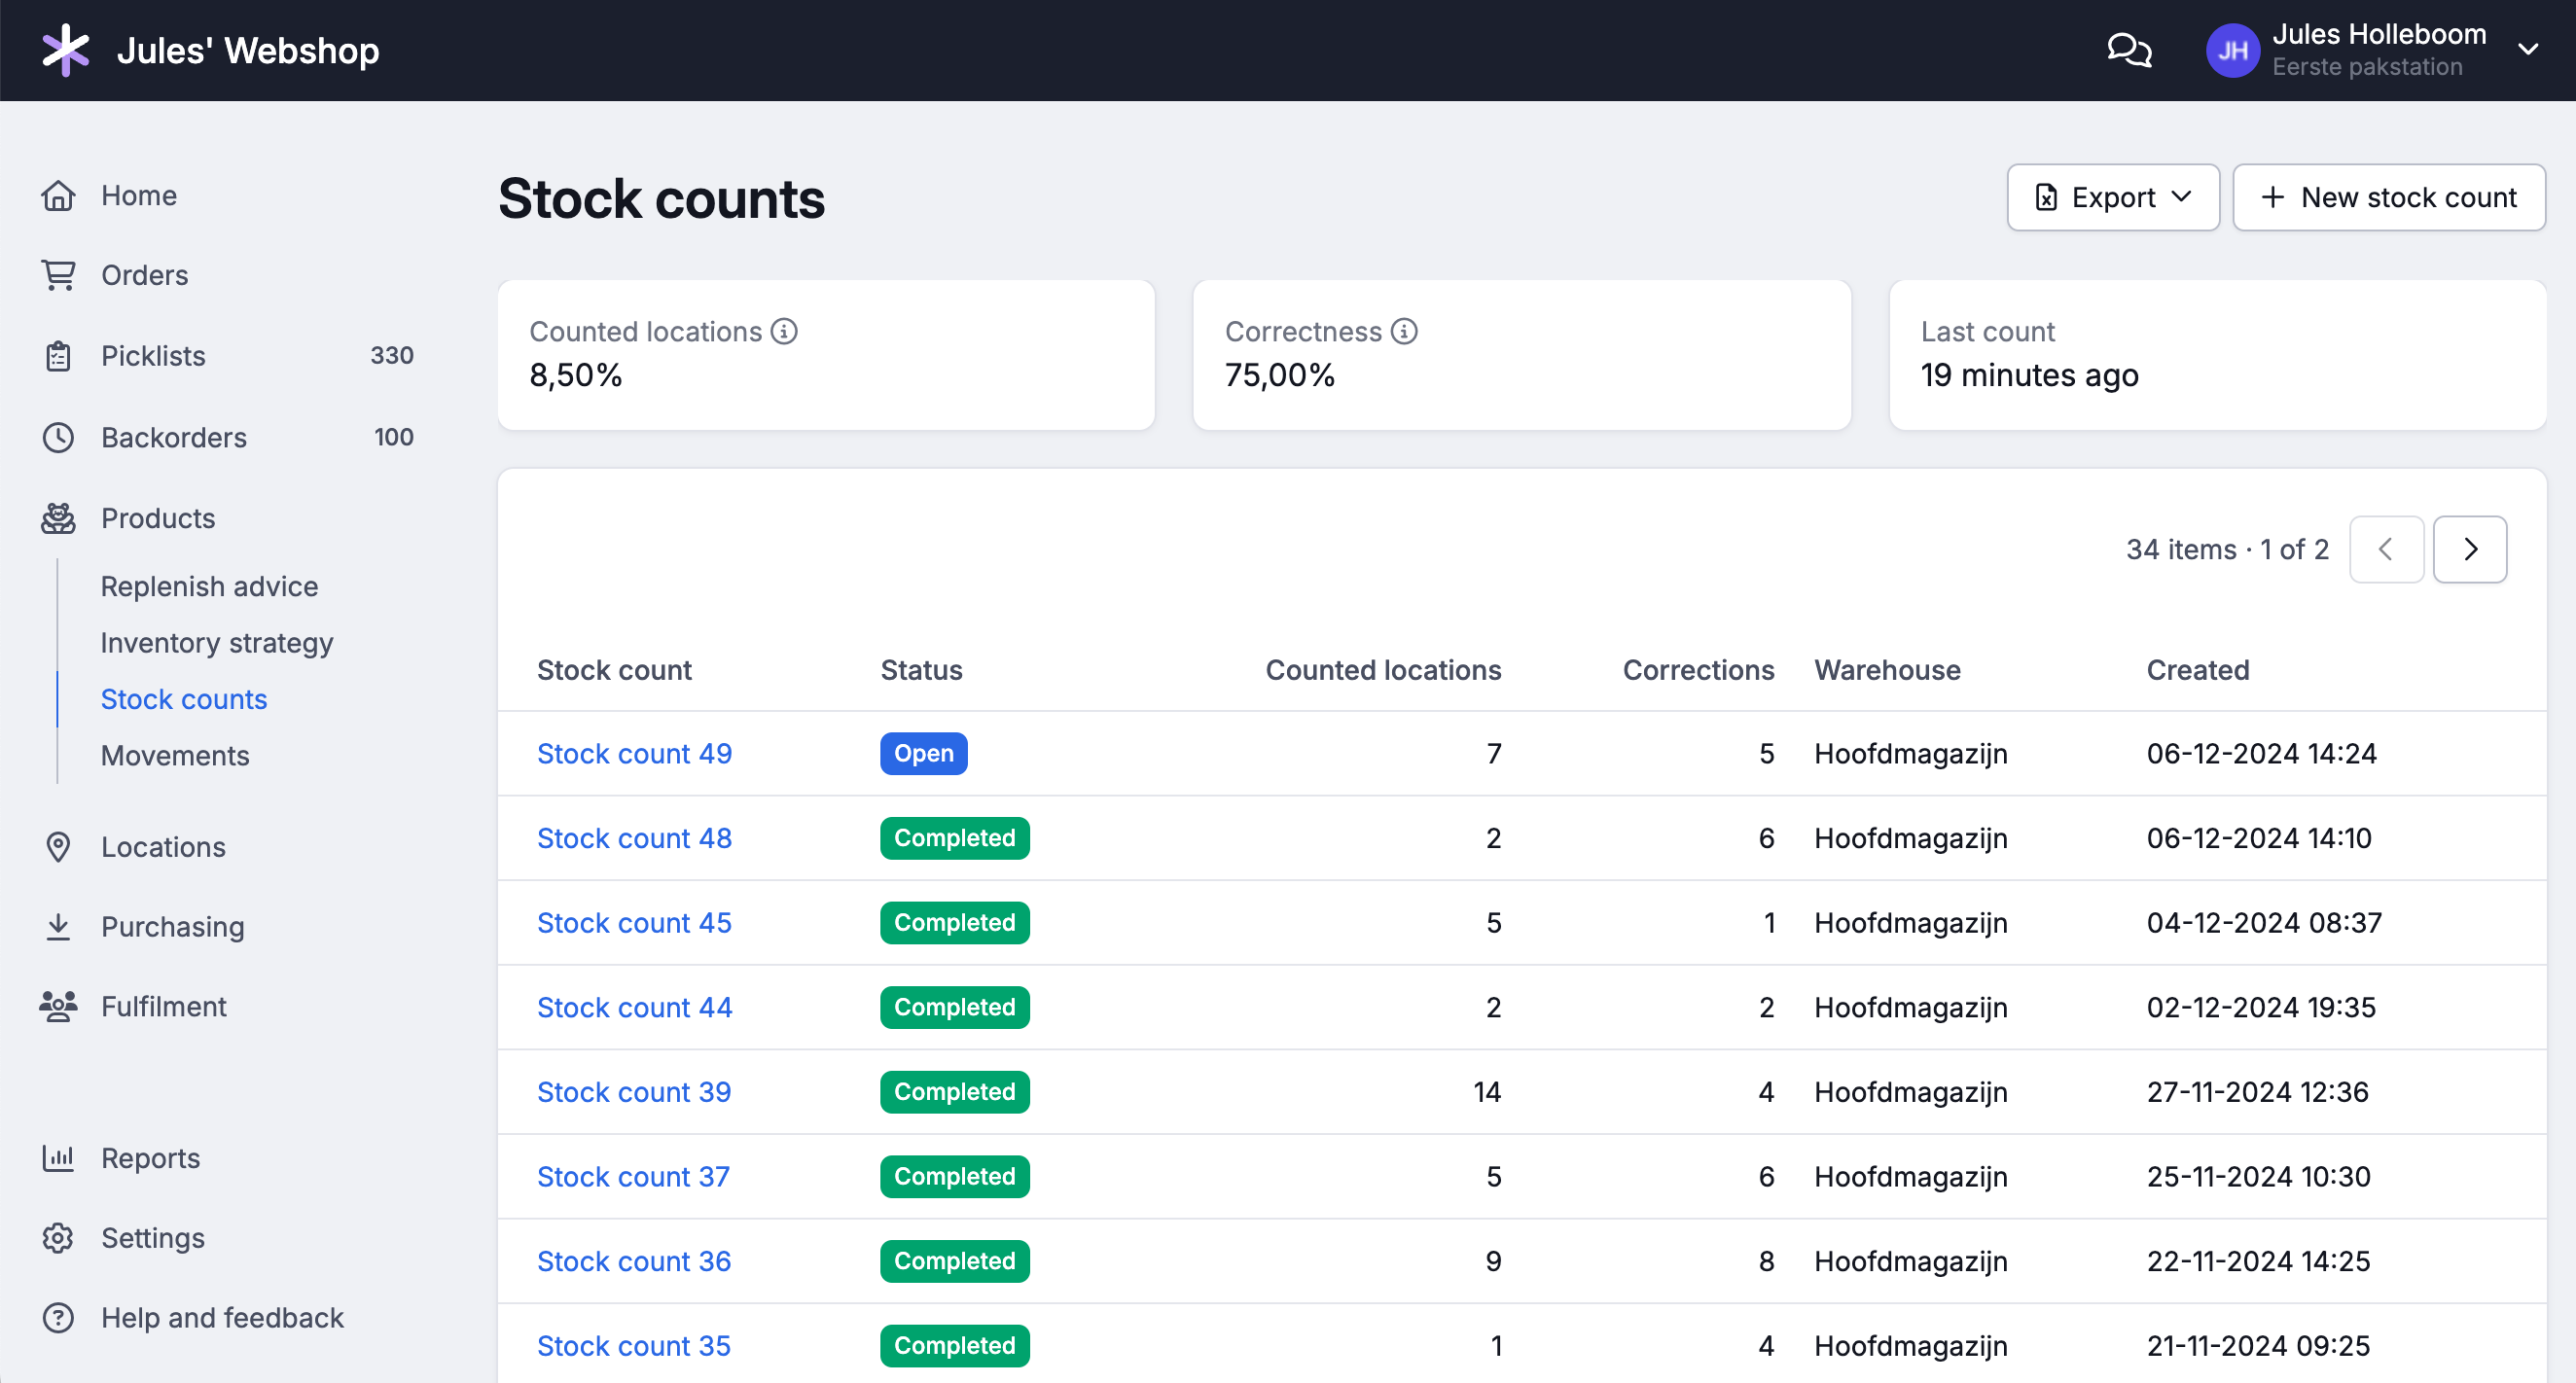Click the plus icon on New stock count
Viewport: 2576px width, 1383px height.
pos(2273,197)
